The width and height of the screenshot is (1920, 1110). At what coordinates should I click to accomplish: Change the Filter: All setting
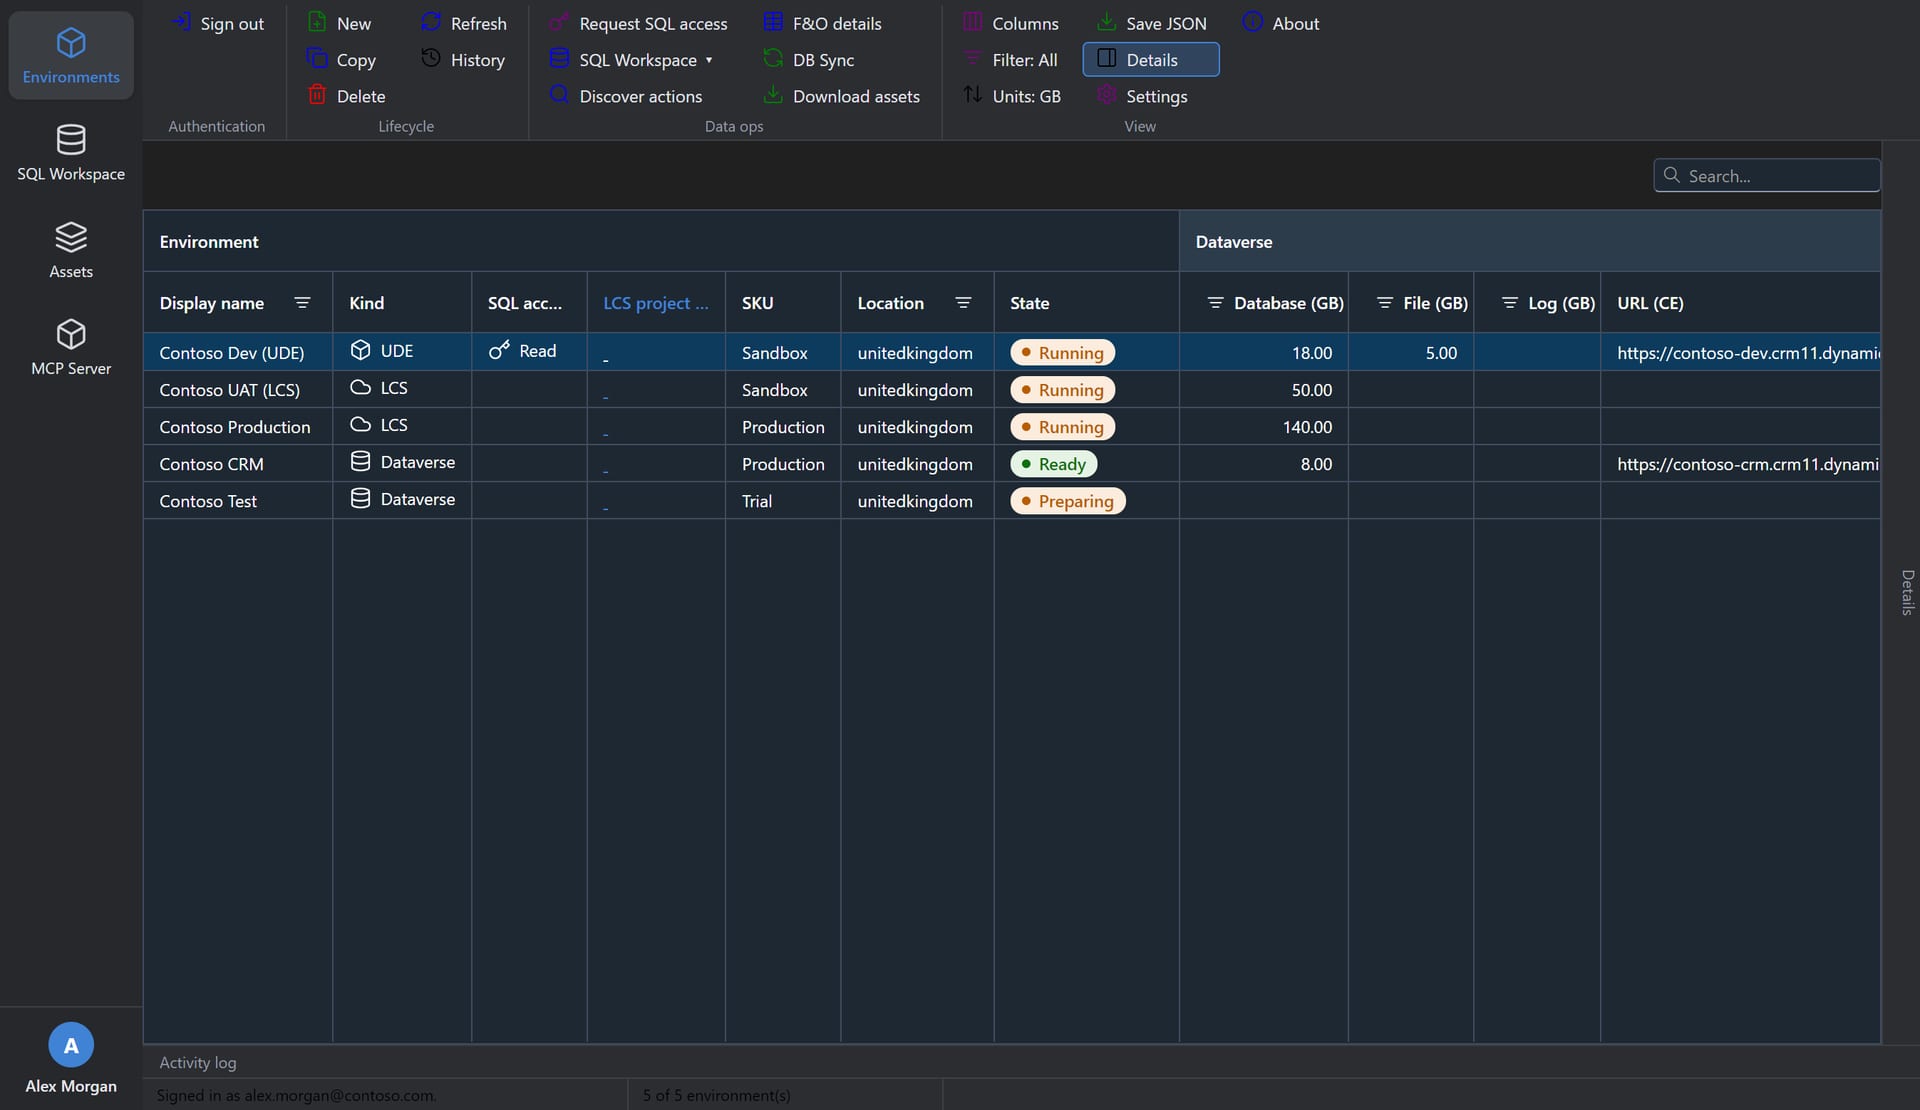(1010, 60)
